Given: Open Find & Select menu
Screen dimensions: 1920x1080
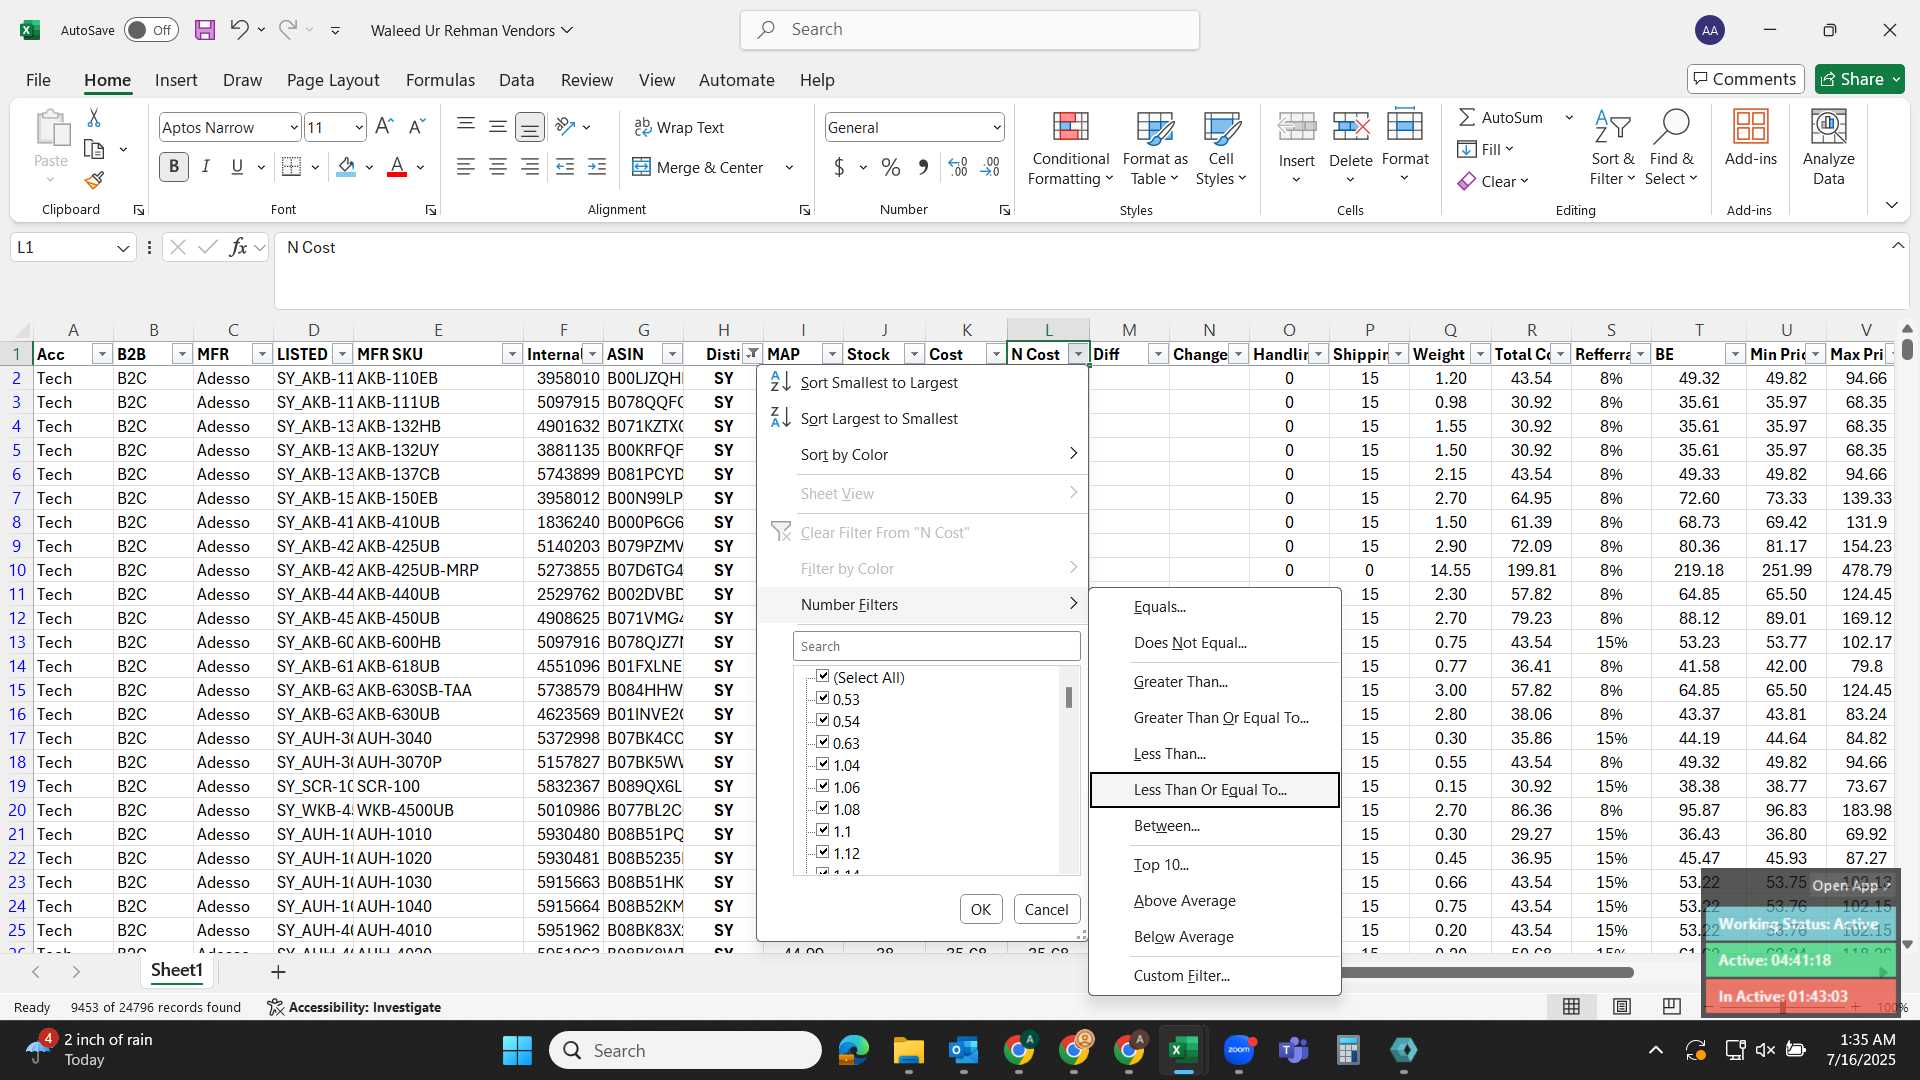Looking at the screenshot, I should click(1672, 149).
